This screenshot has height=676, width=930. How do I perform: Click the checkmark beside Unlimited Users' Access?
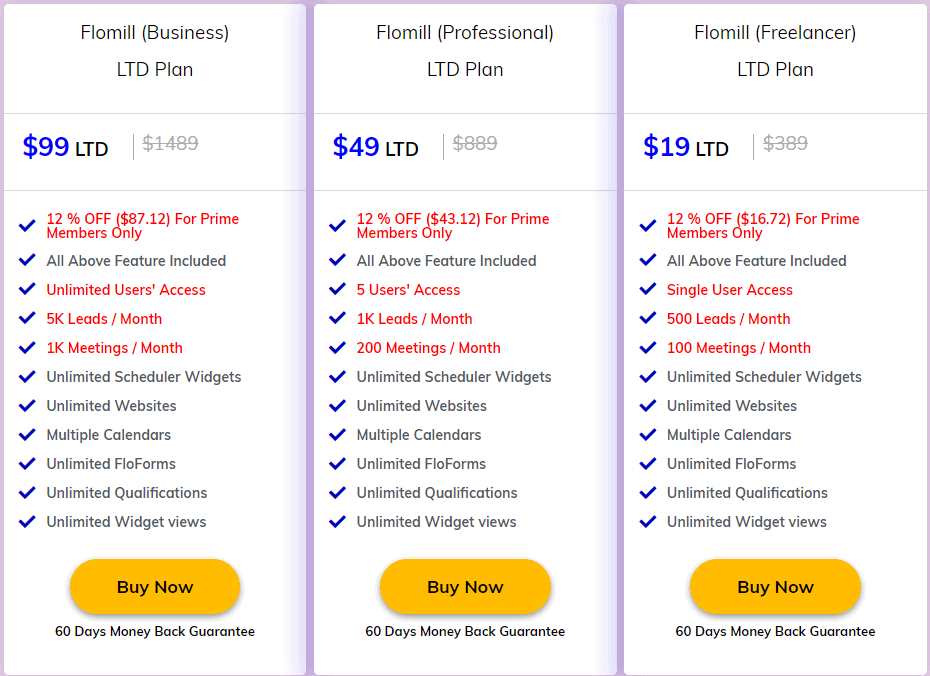[27, 290]
